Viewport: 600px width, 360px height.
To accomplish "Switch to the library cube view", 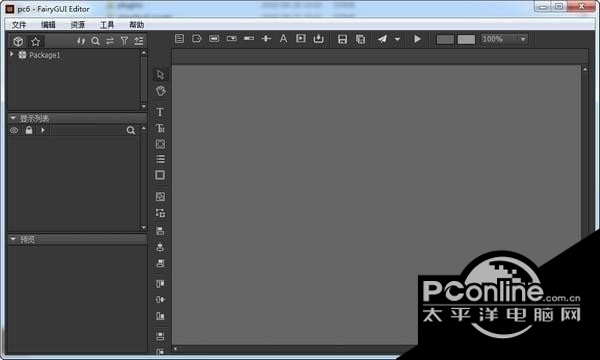I will click(18, 41).
